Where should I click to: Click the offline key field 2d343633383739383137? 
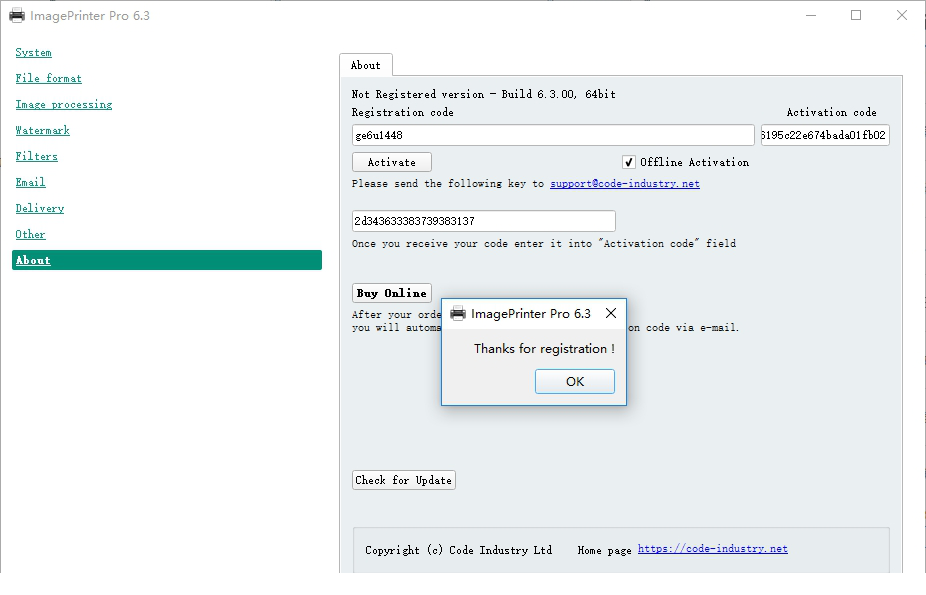[x=484, y=221]
